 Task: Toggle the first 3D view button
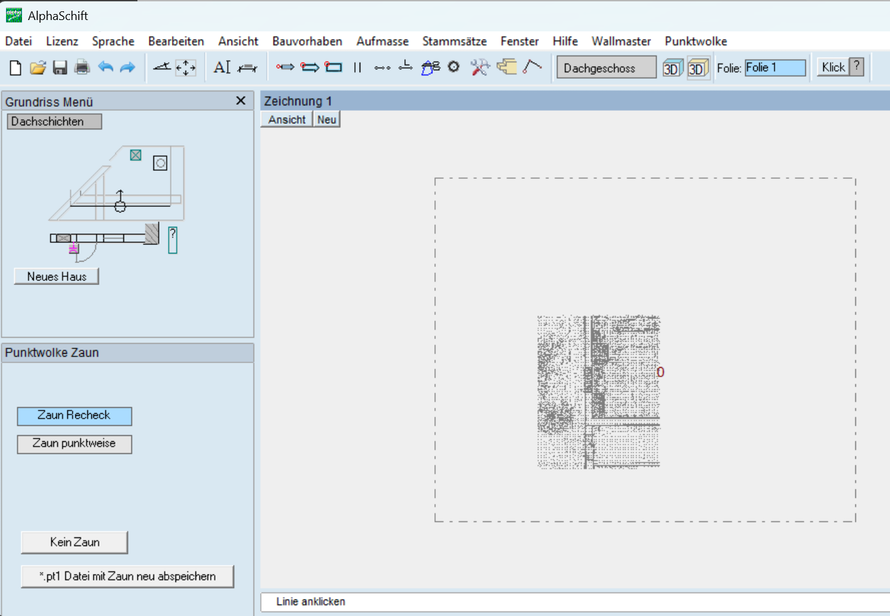pos(673,68)
